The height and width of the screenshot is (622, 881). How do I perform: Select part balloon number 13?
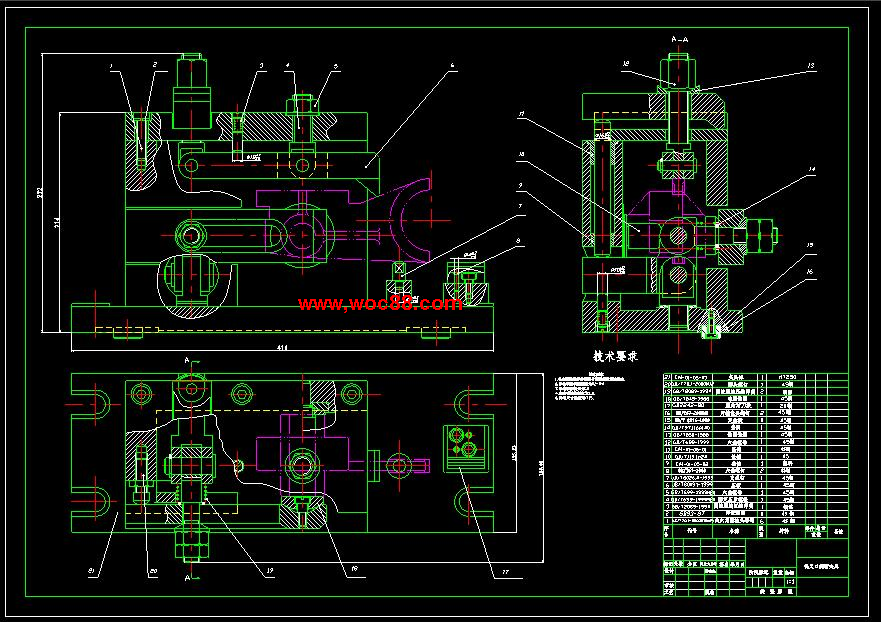click(811, 65)
